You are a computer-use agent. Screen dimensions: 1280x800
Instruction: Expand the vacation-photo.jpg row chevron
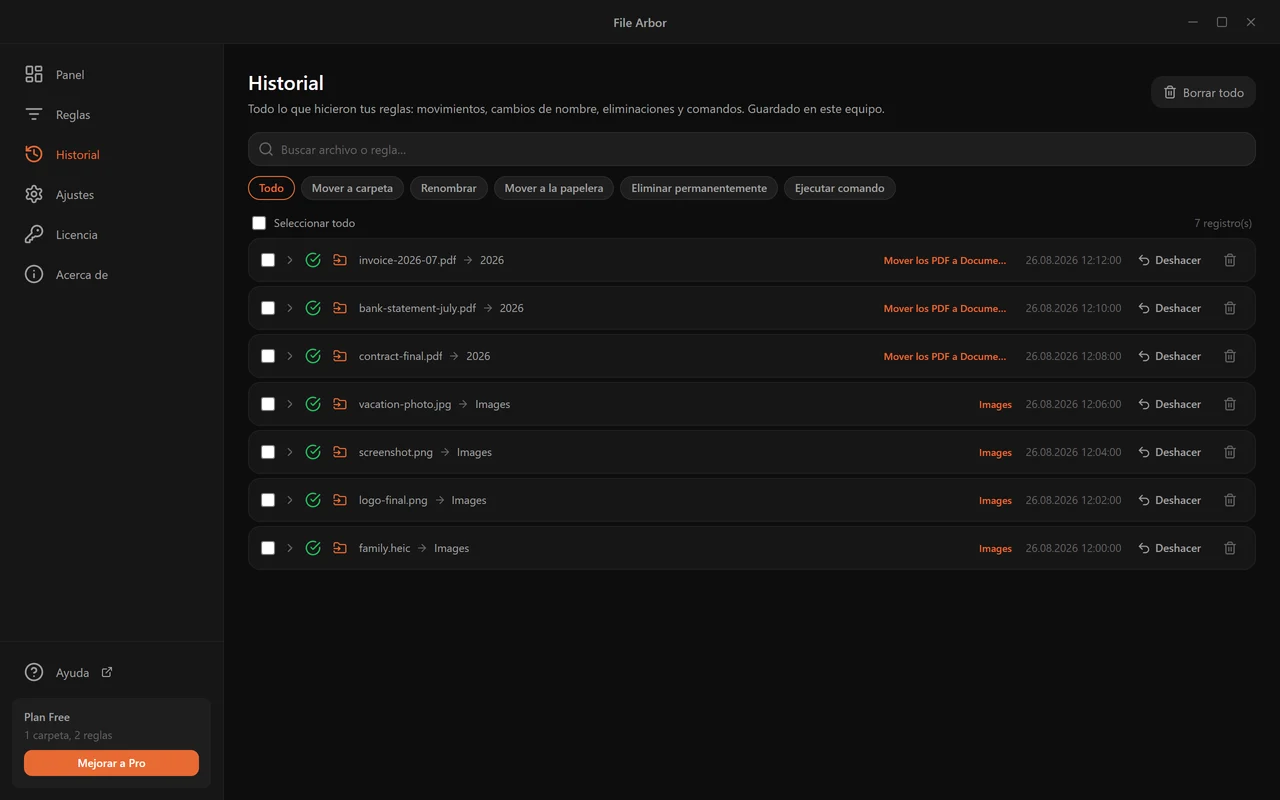(x=290, y=404)
